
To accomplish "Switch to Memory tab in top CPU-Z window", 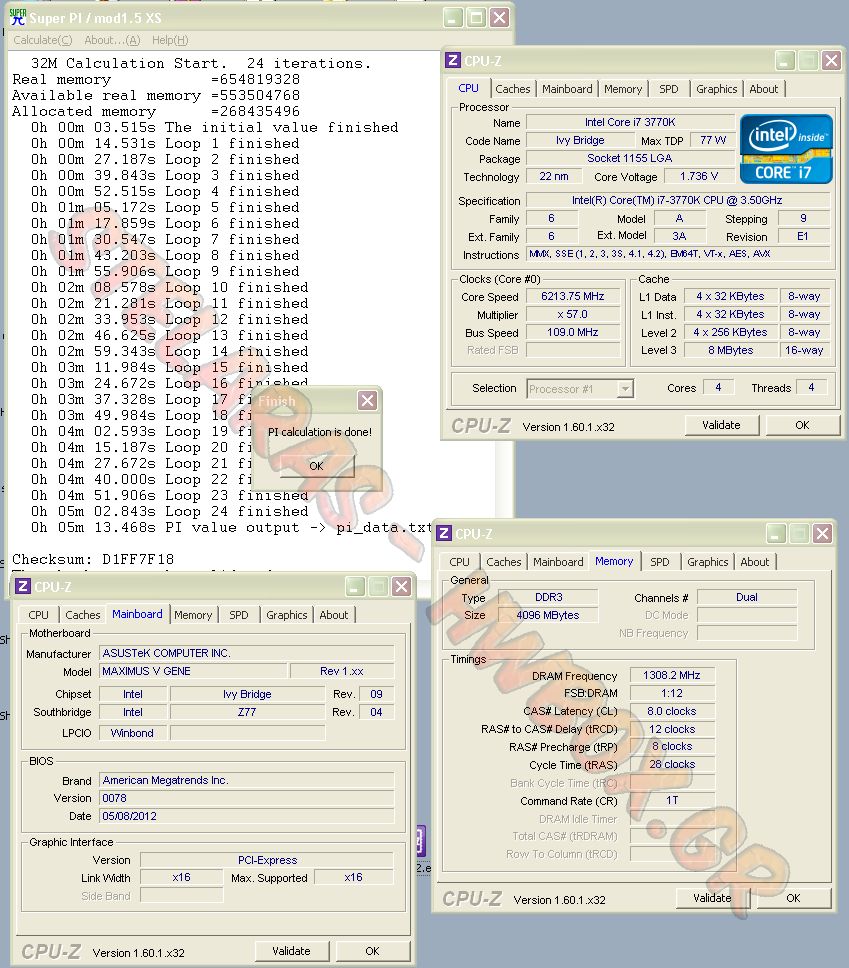I will [x=623, y=89].
